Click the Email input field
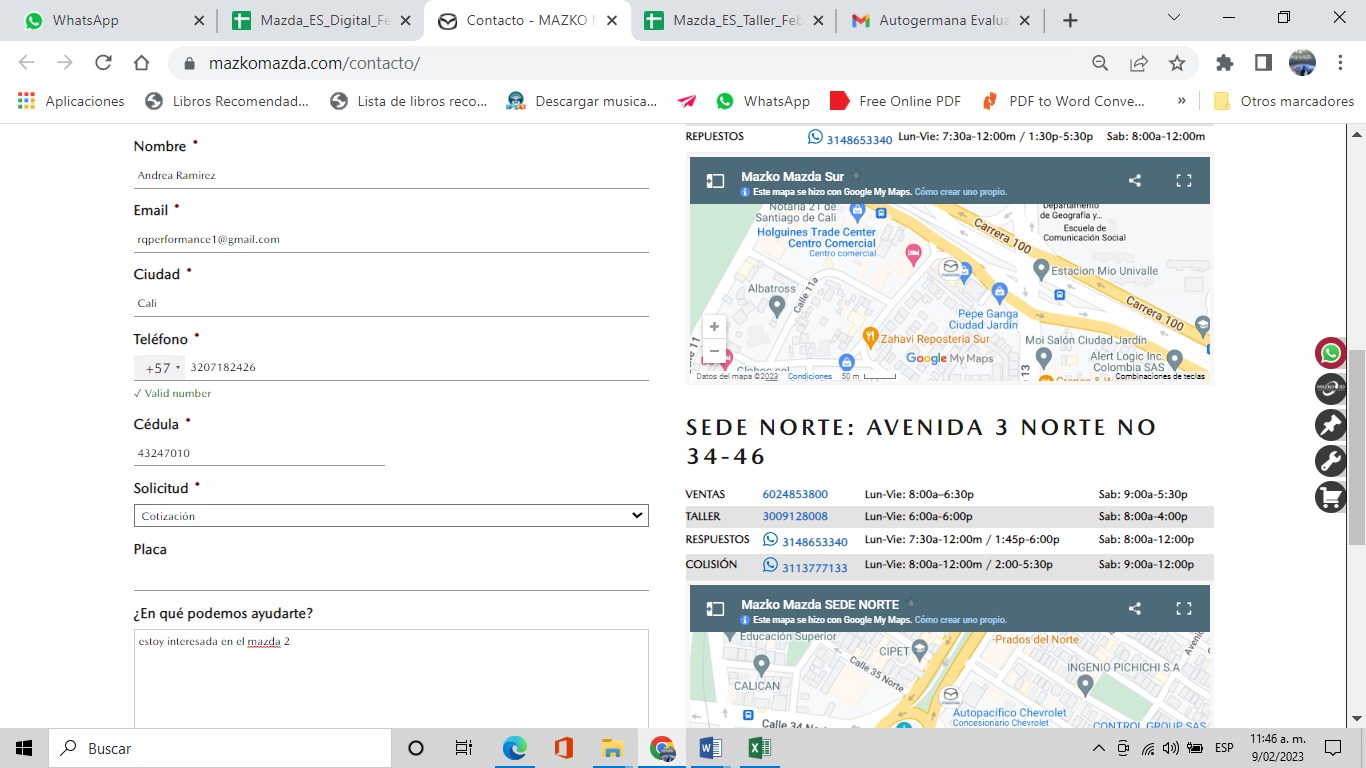Image resolution: width=1366 pixels, height=768 pixels. pos(391,239)
